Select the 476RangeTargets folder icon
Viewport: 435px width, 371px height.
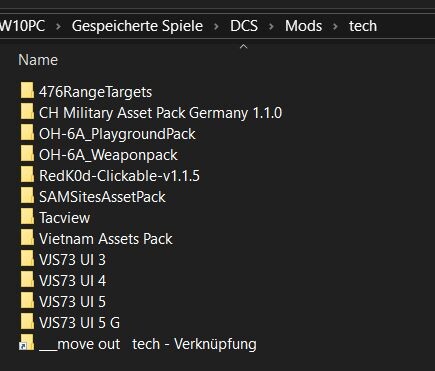(x=27, y=91)
